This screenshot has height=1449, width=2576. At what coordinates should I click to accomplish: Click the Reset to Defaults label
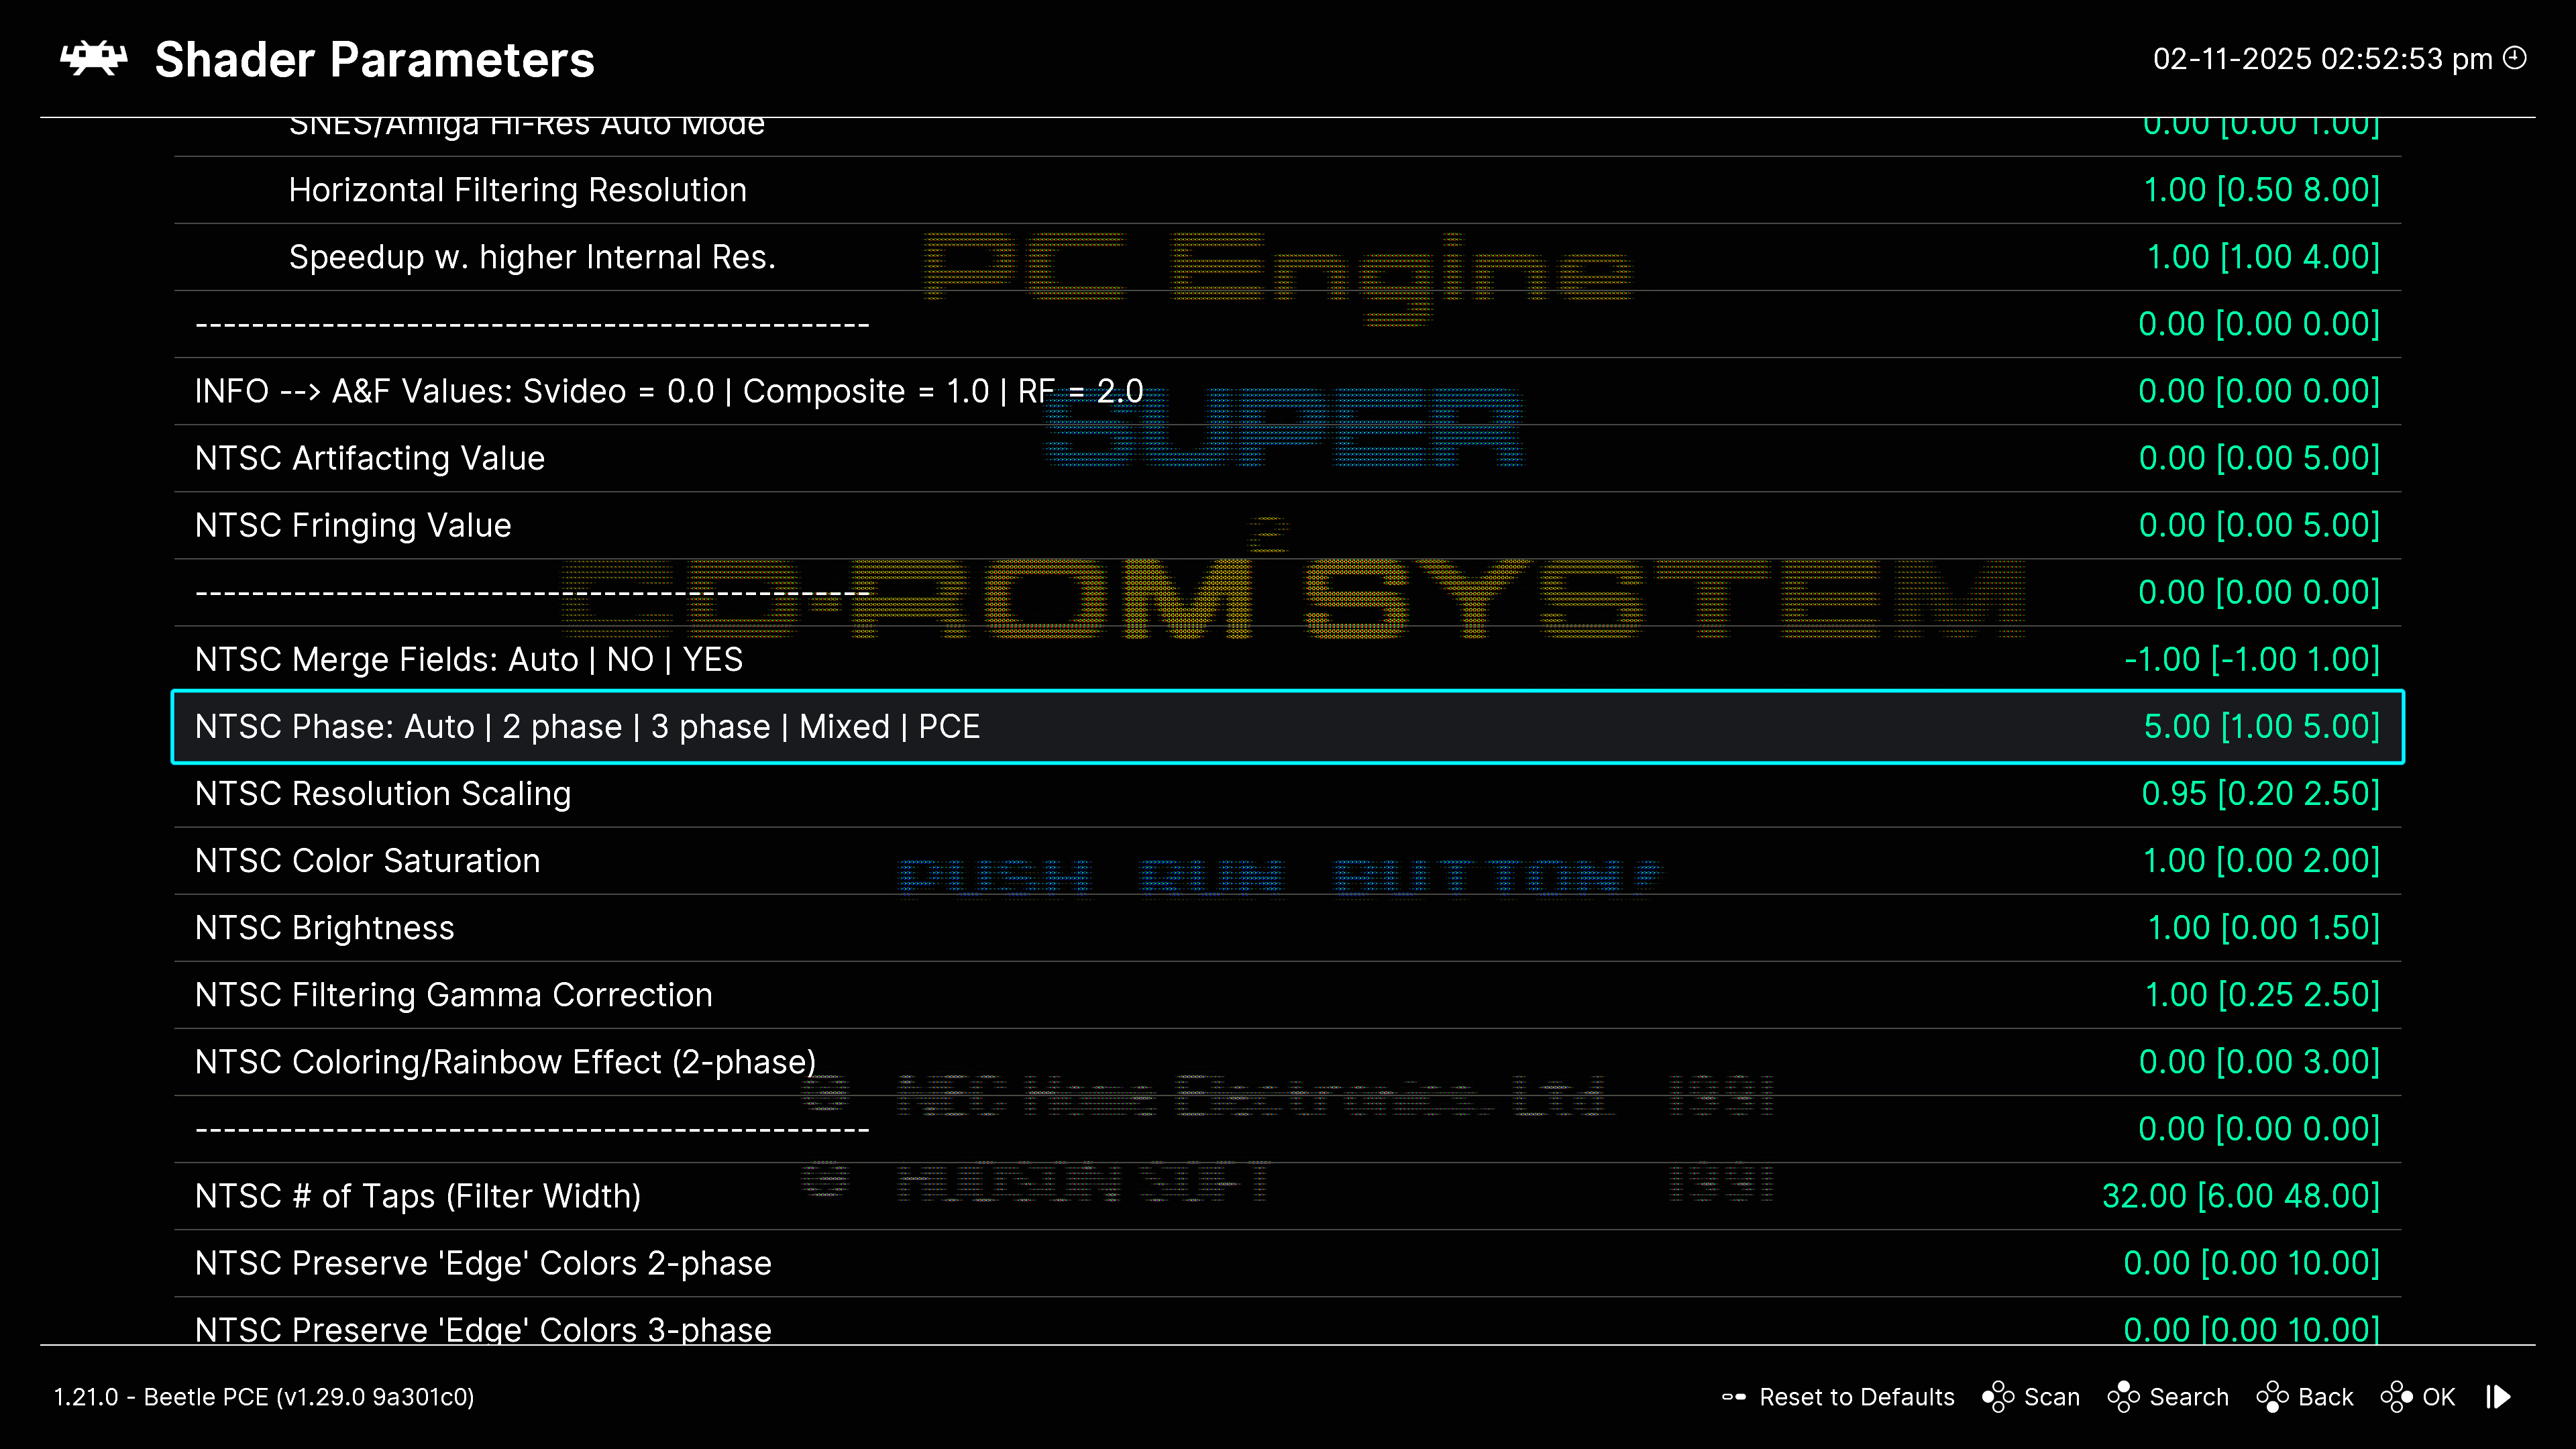1856,1397
